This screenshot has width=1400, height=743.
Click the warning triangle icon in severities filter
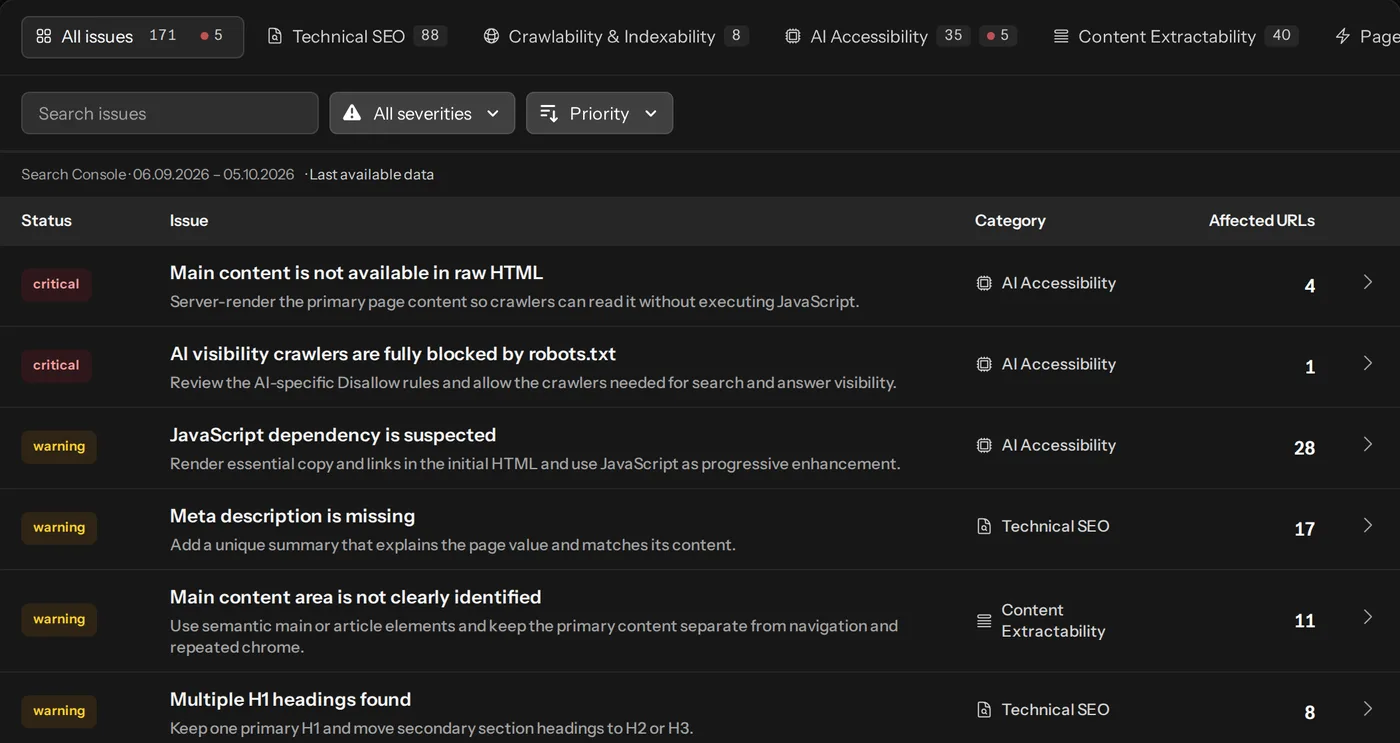point(352,113)
